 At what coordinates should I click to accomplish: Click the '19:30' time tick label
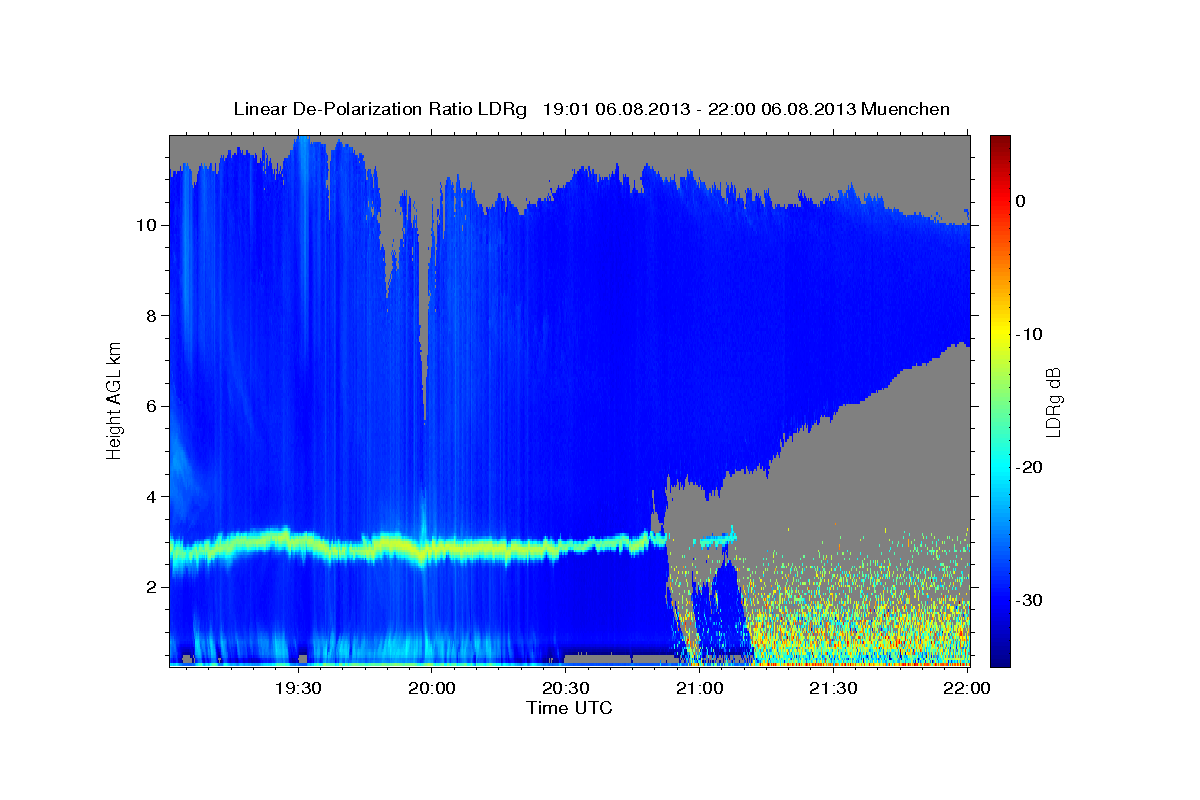coord(298,688)
